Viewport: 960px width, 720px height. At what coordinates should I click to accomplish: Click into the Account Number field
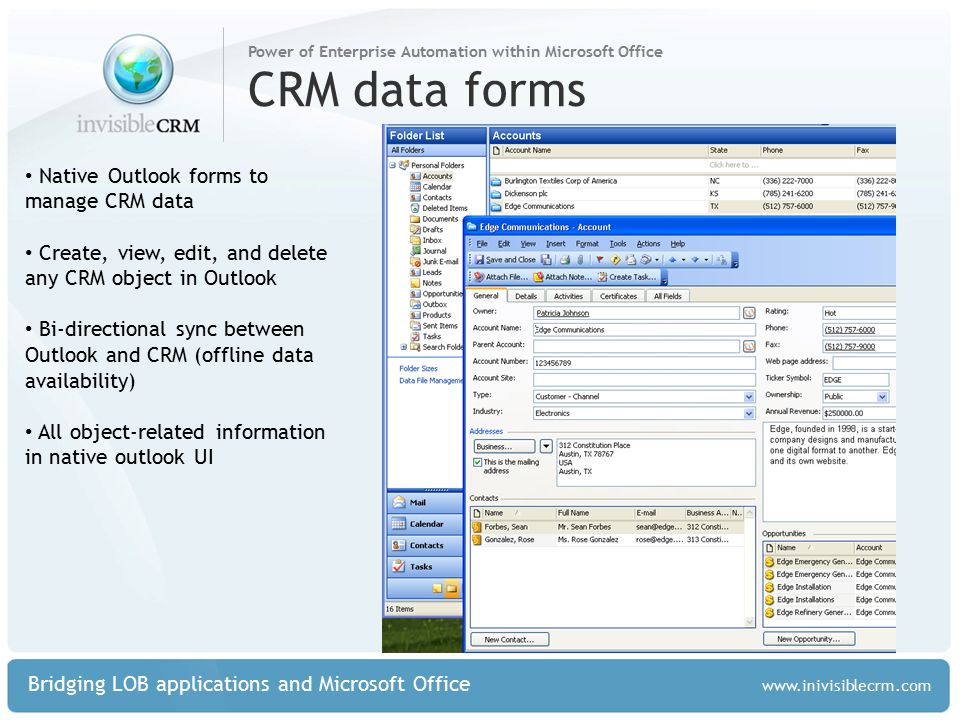tap(644, 363)
